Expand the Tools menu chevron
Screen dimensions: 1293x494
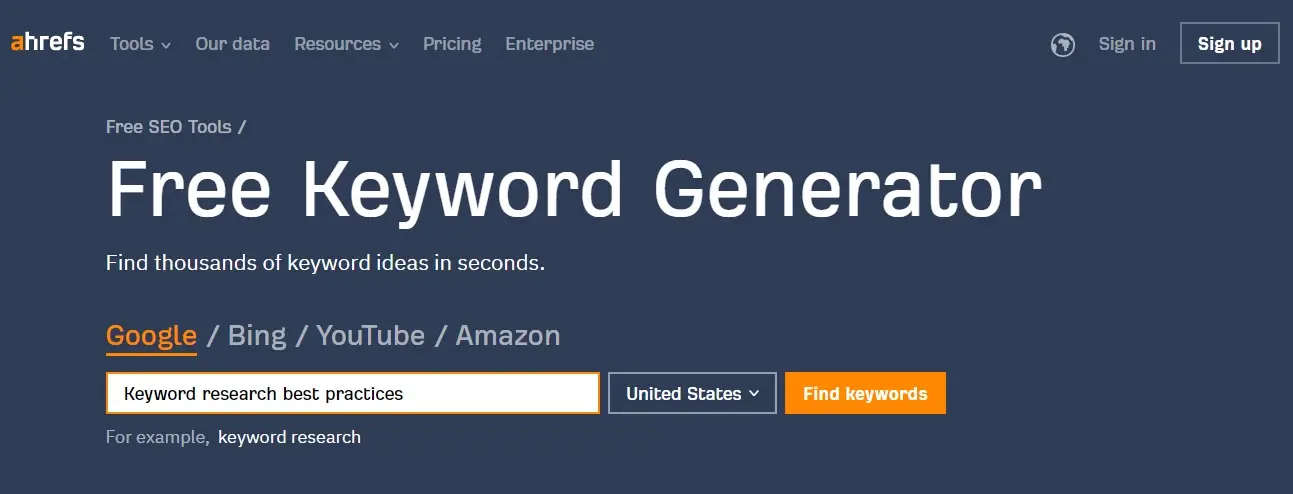click(166, 45)
